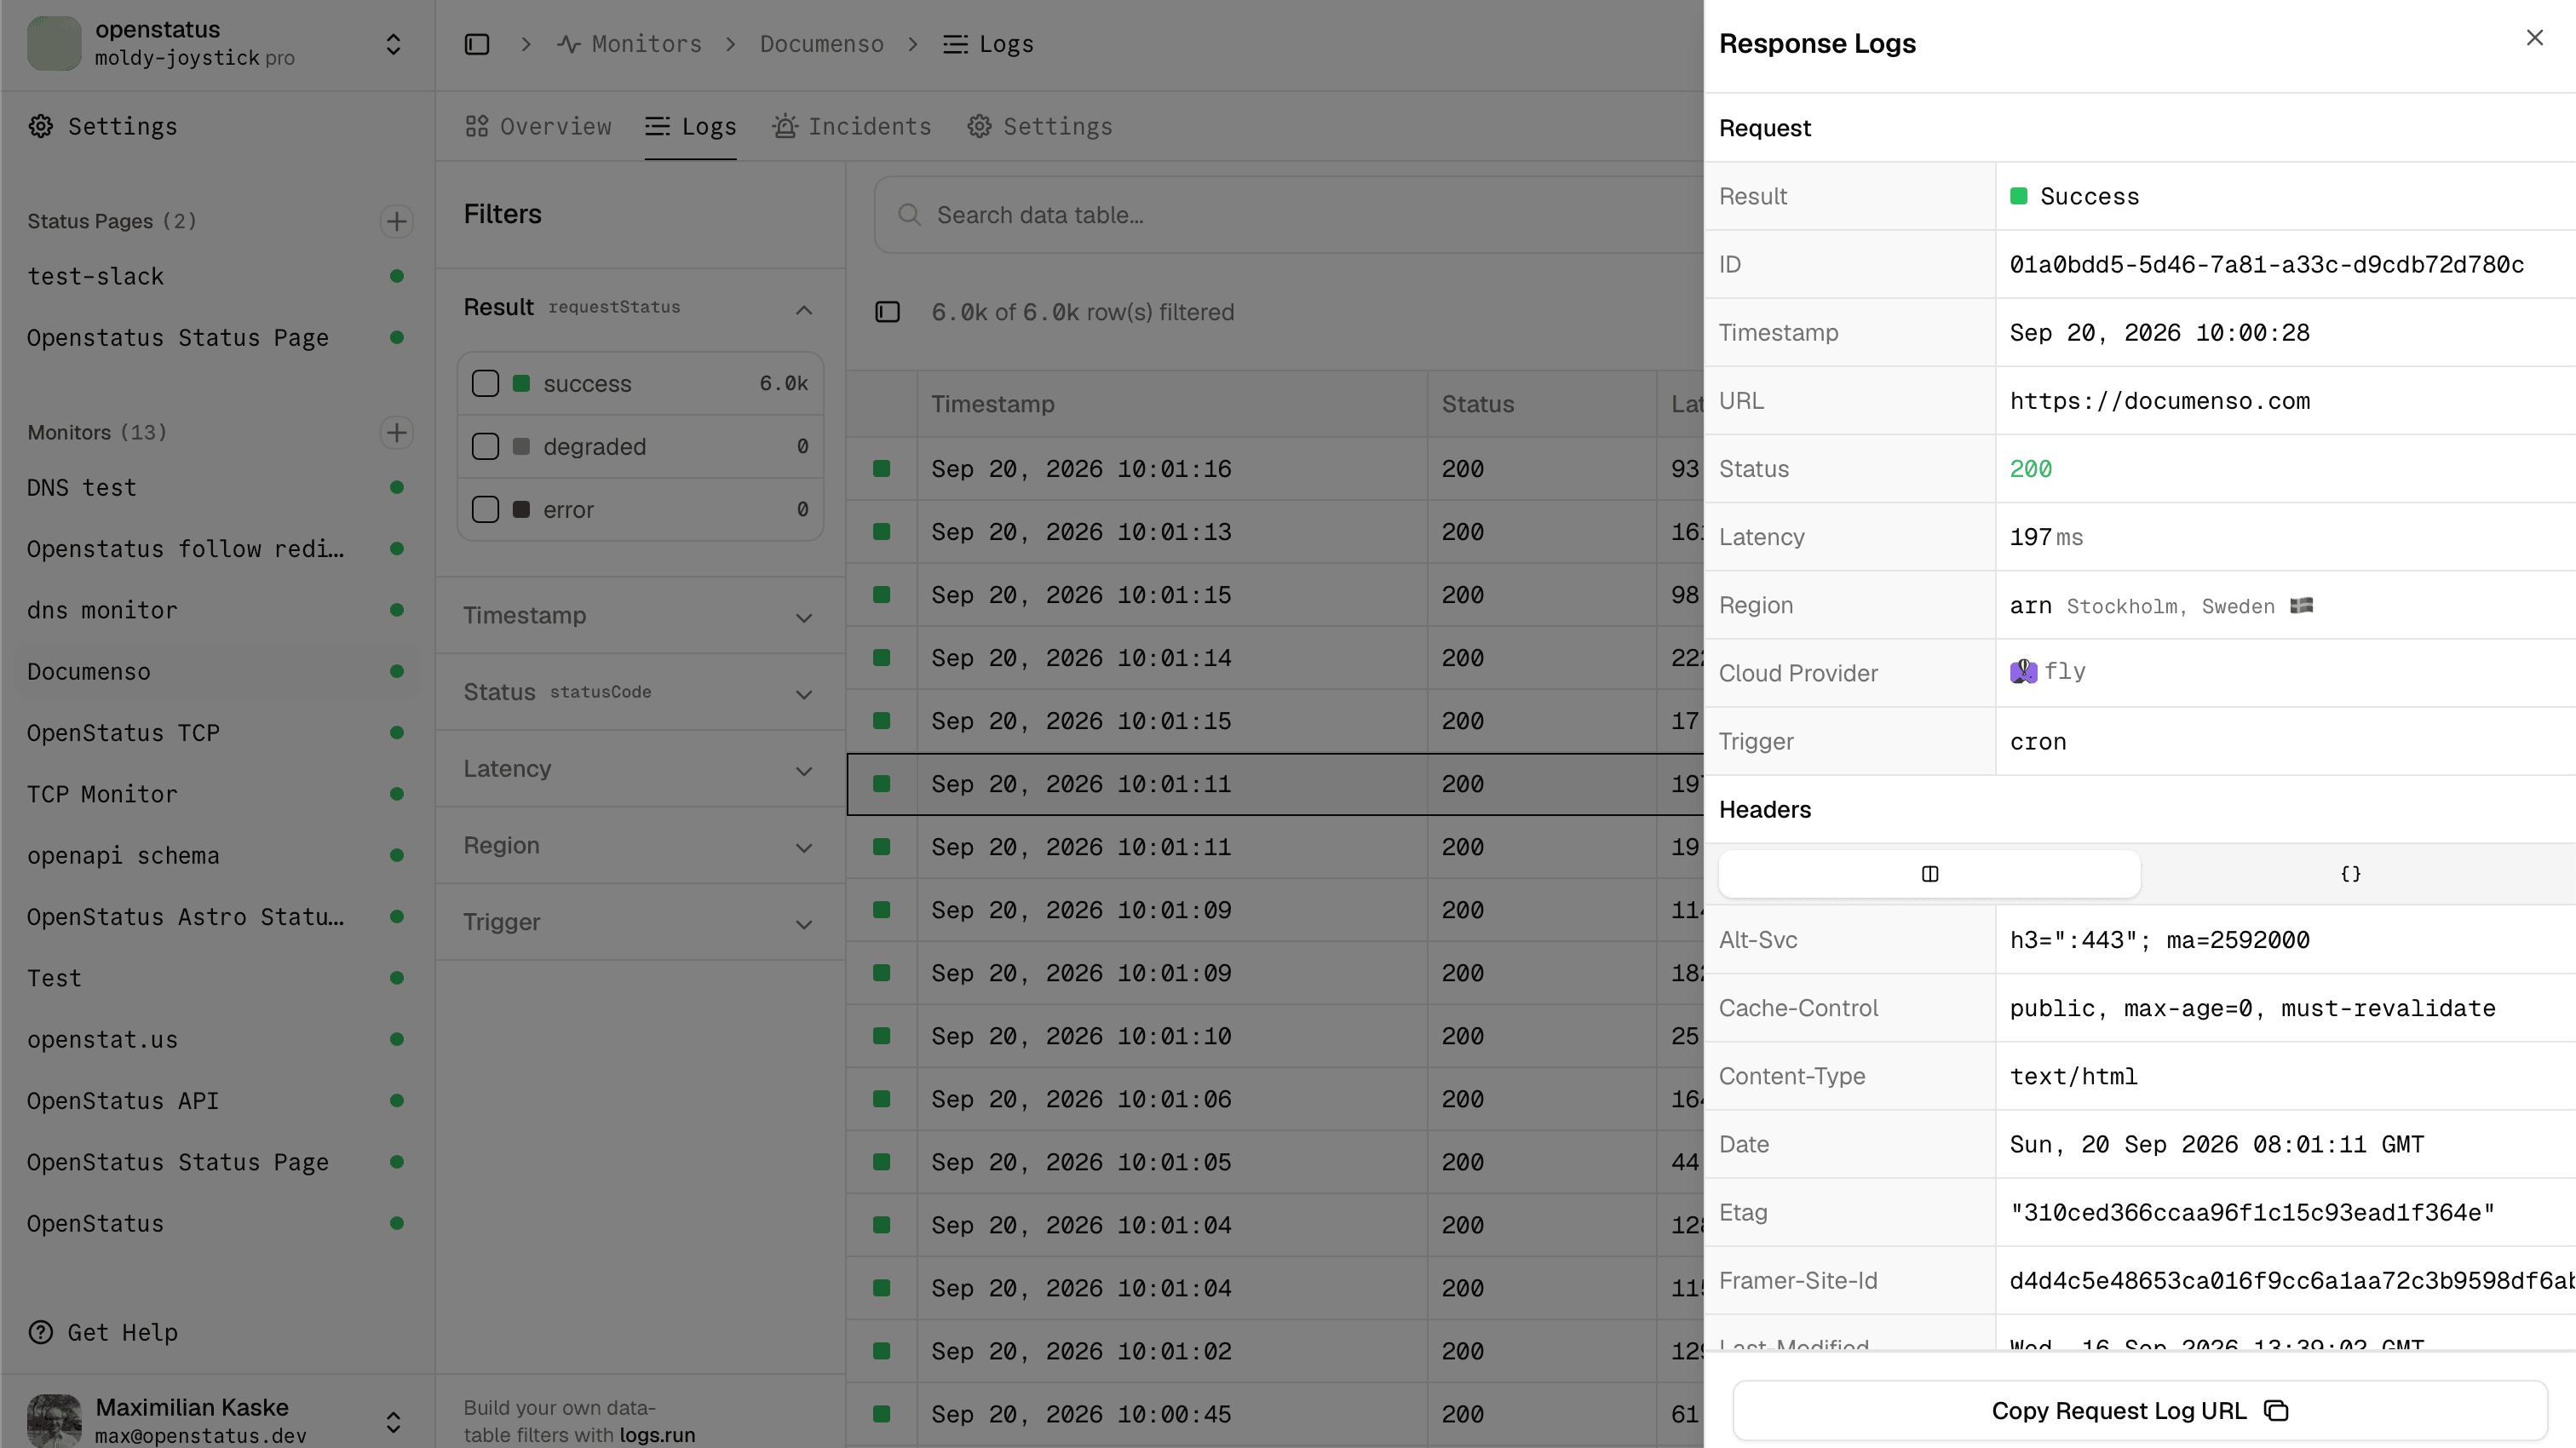The height and width of the screenshot is (1448, 2576).
Task: Click the green Success result indicator
Action: click(x=2018, y=196)
